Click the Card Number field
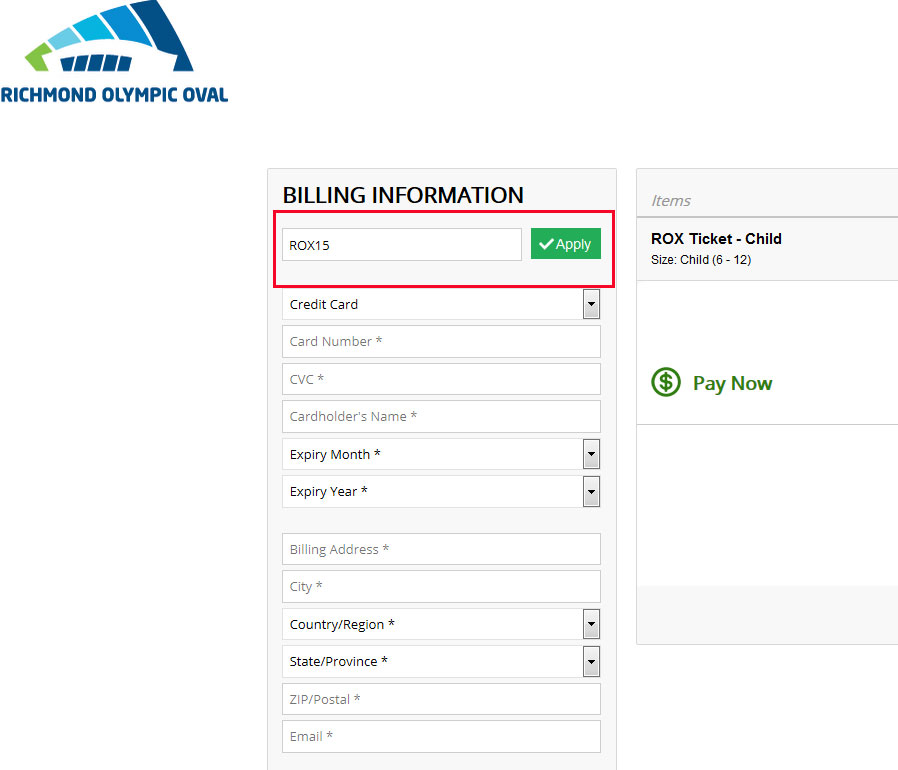The image size is (898, 770). pos(441,341)
